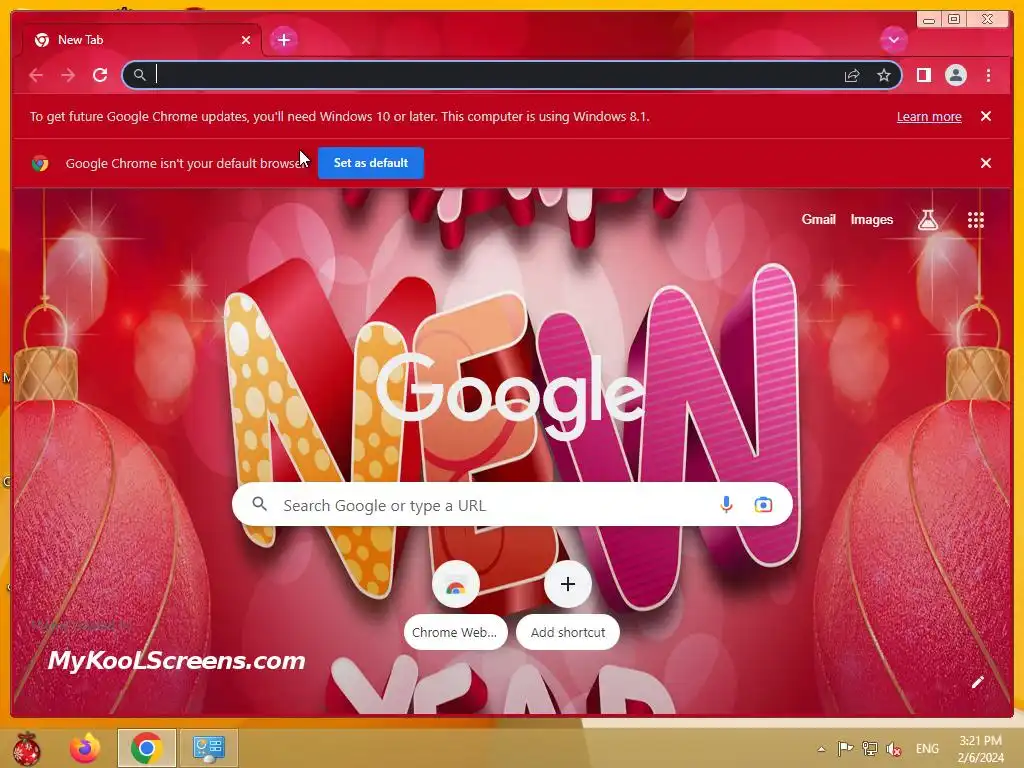Image resolution: width=1024 pixels, height=768 pixels.
Task: Bookmark this tab with the star icon
Action: tap(884, 76)
